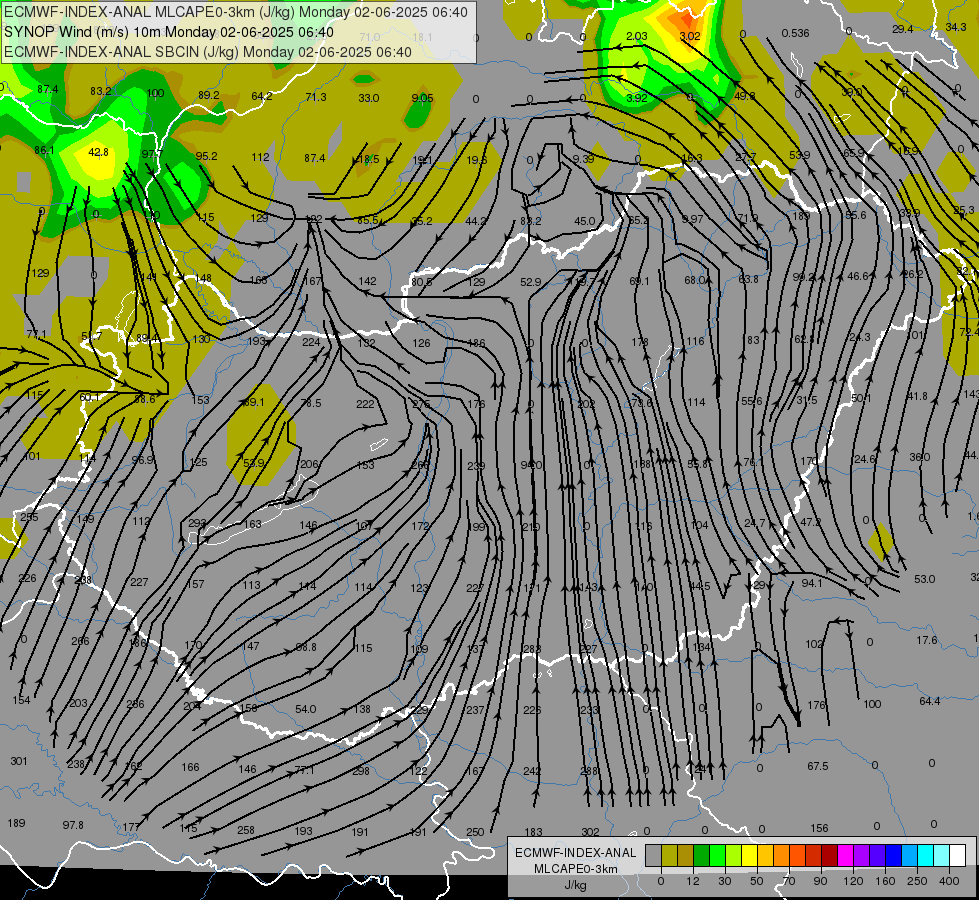Click the dark green legend swatch
The height and width of the screenshot is (900, 979).
(x=701, y=855)
